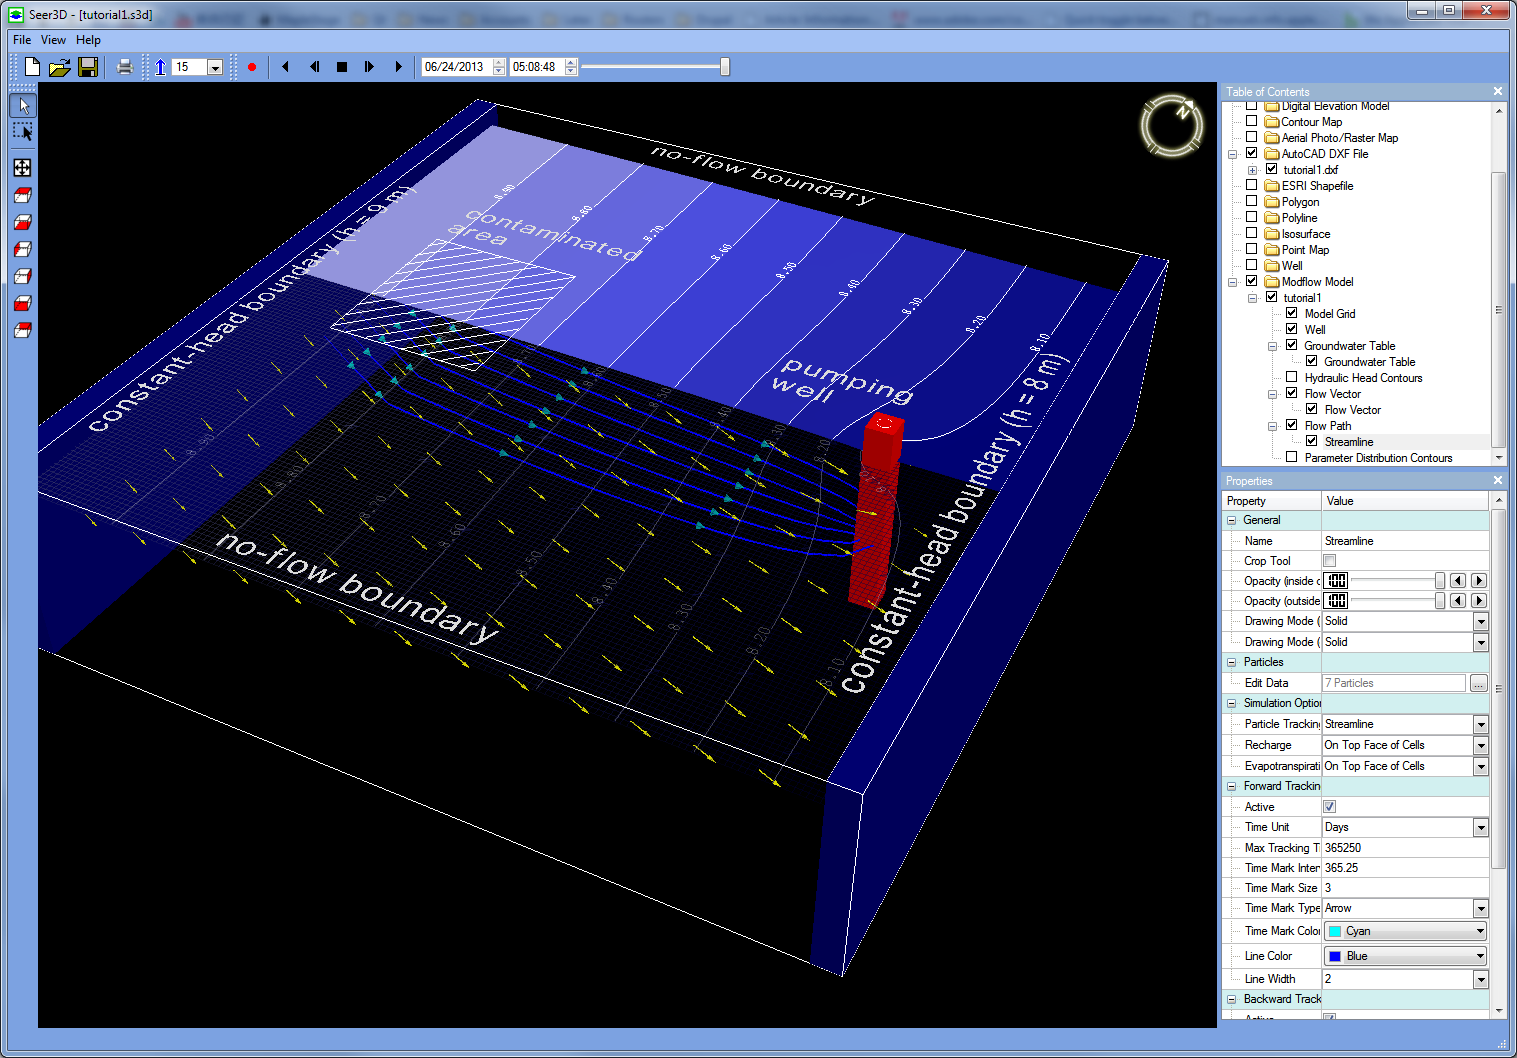Viewport: 1517px width, 1058px height.
Task: Decrease outside opacity with left arrow
Action: [1458, 601]
